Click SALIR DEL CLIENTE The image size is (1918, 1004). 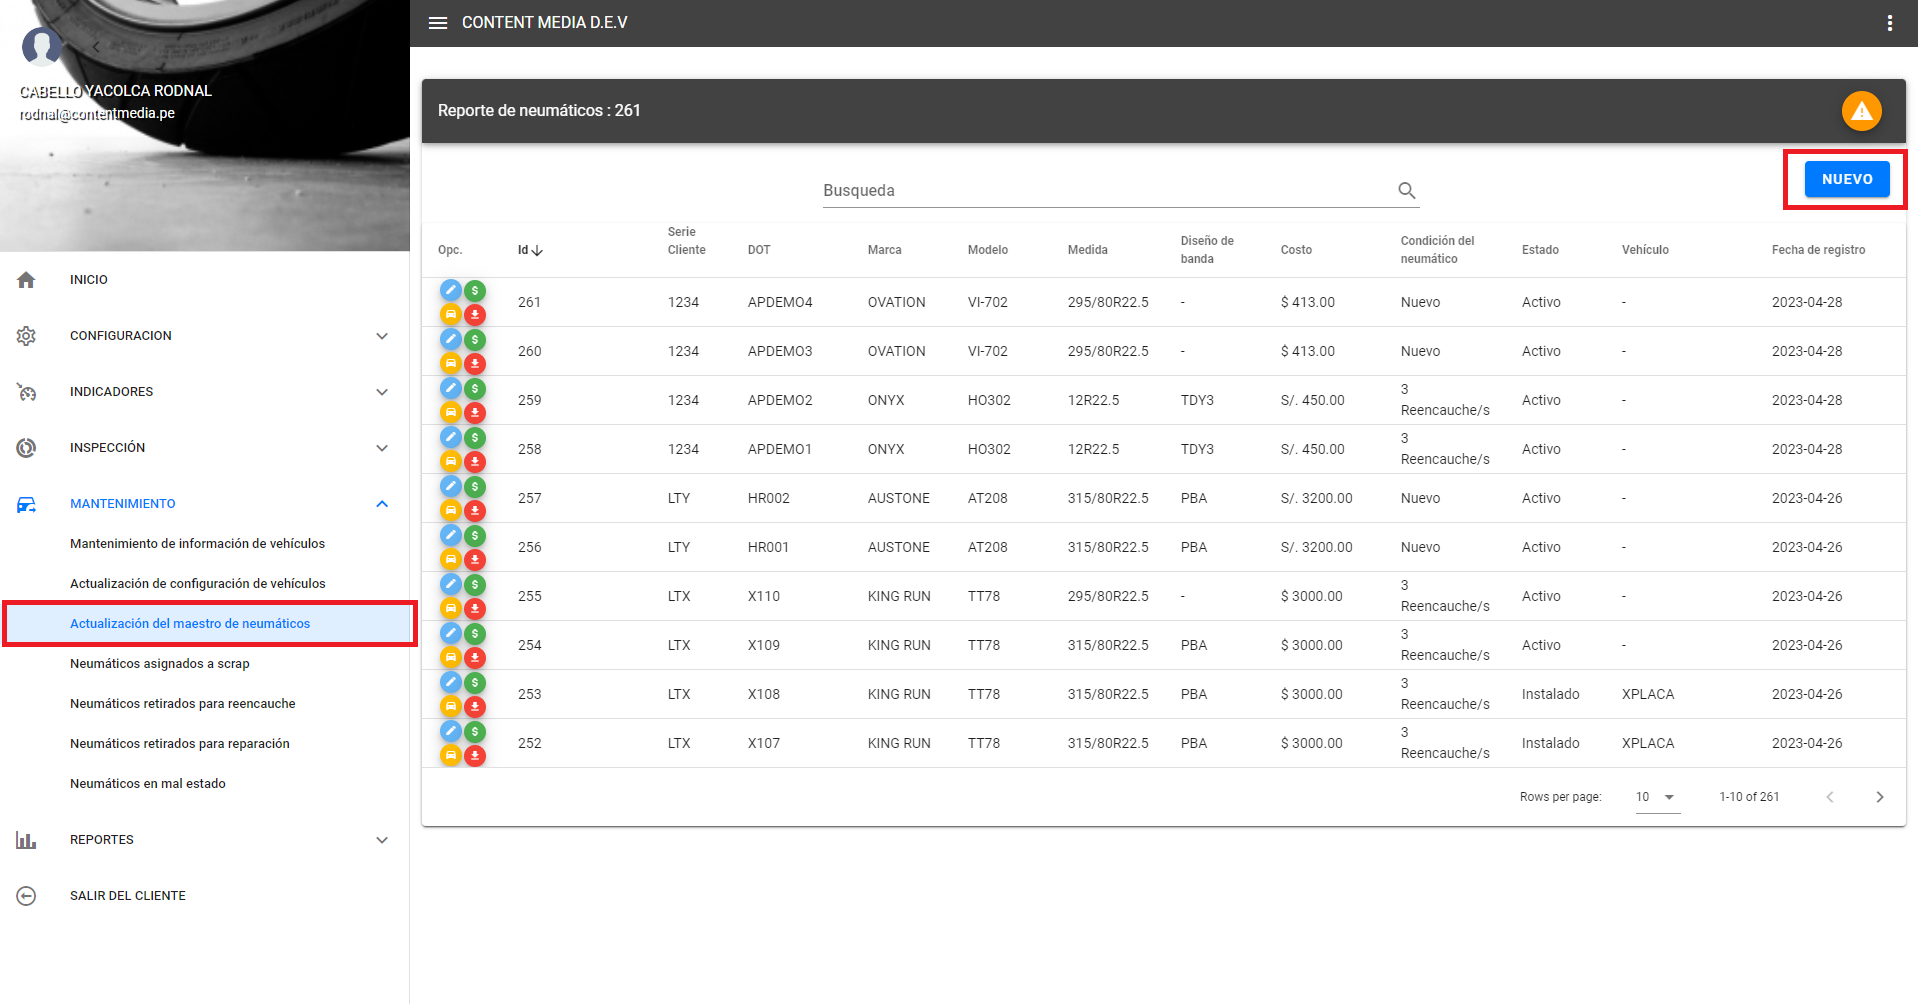pos(128,896)
